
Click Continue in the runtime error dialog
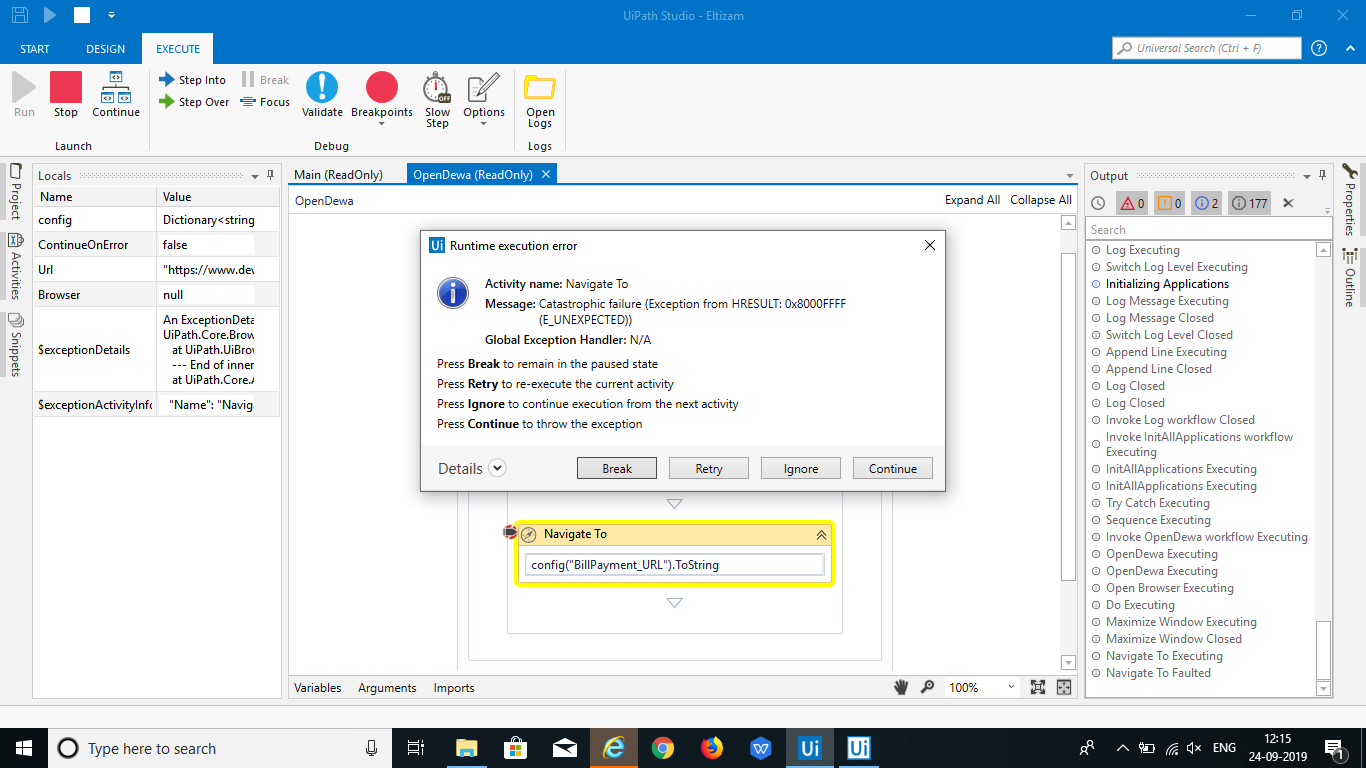click(x=893, y=469)
